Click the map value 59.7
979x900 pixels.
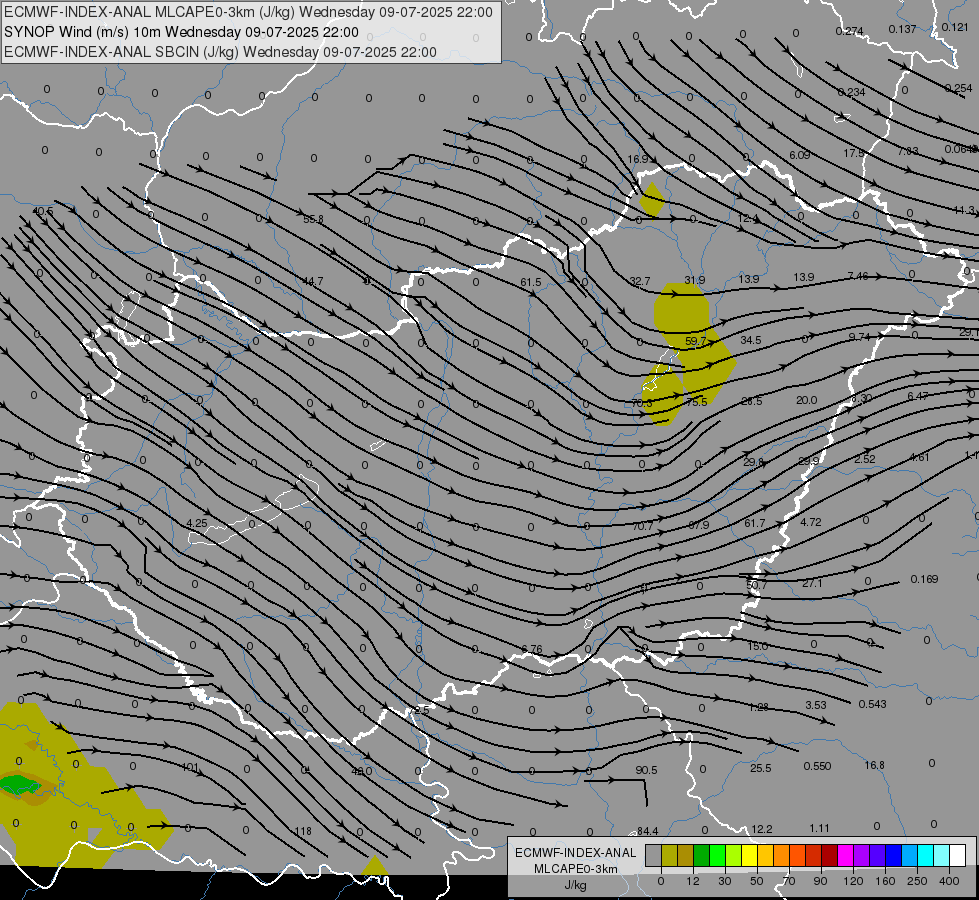pyautogui.click(x=695, y=341)
